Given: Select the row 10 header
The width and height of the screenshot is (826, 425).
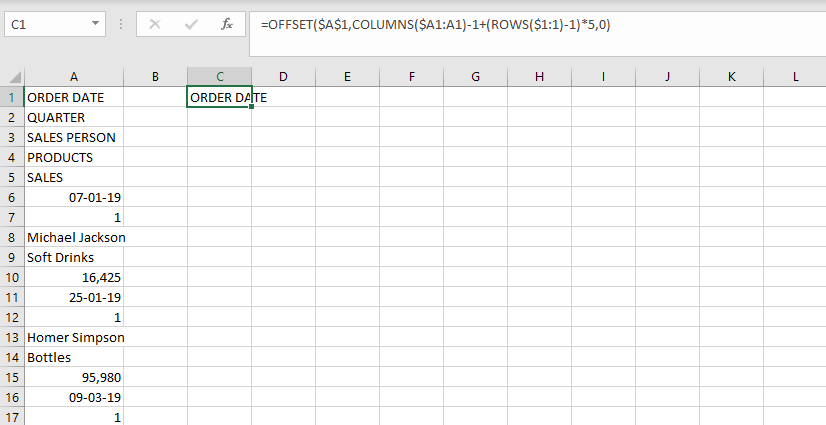Looking at the screenshot, I should pyautogui.click(x=12, y=278).
